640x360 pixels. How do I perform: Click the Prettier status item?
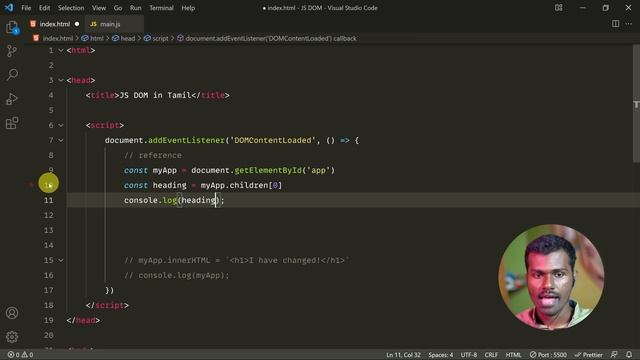(588, 355)
